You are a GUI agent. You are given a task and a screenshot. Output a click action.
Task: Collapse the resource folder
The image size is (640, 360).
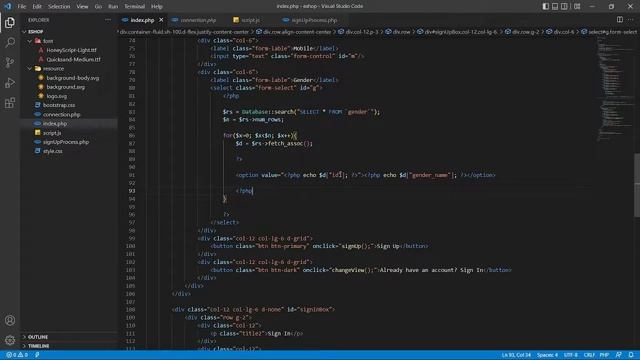pos(69,69)
